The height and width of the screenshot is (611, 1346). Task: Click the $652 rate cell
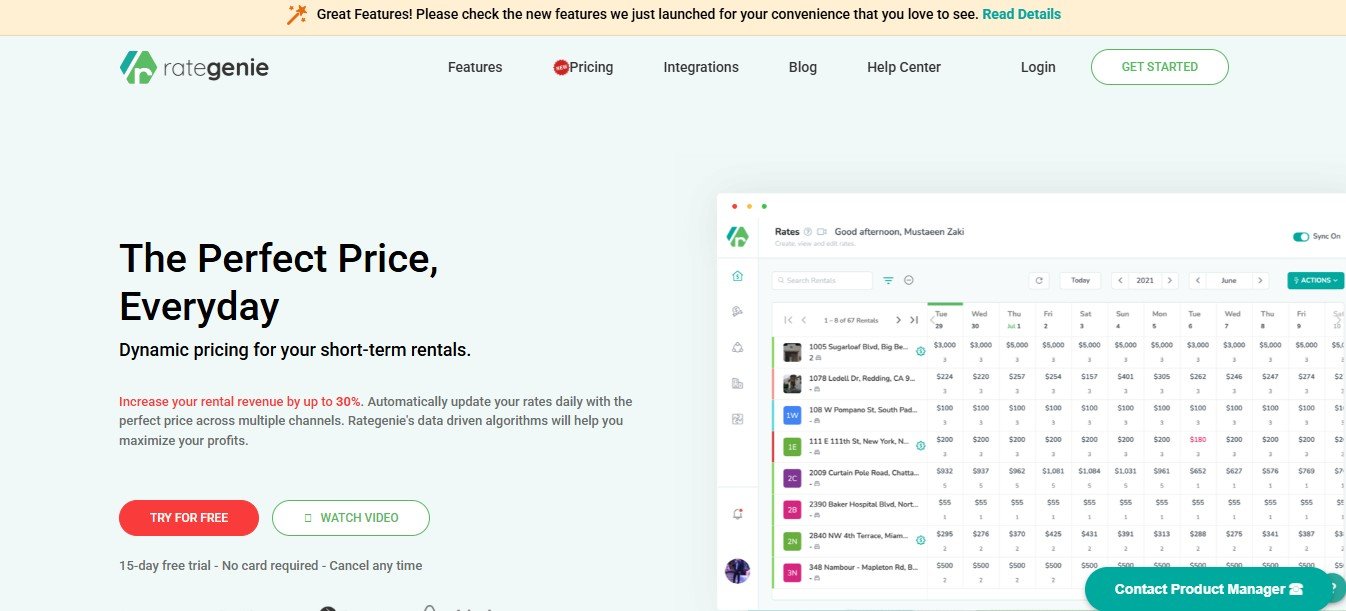[1197, 471]
